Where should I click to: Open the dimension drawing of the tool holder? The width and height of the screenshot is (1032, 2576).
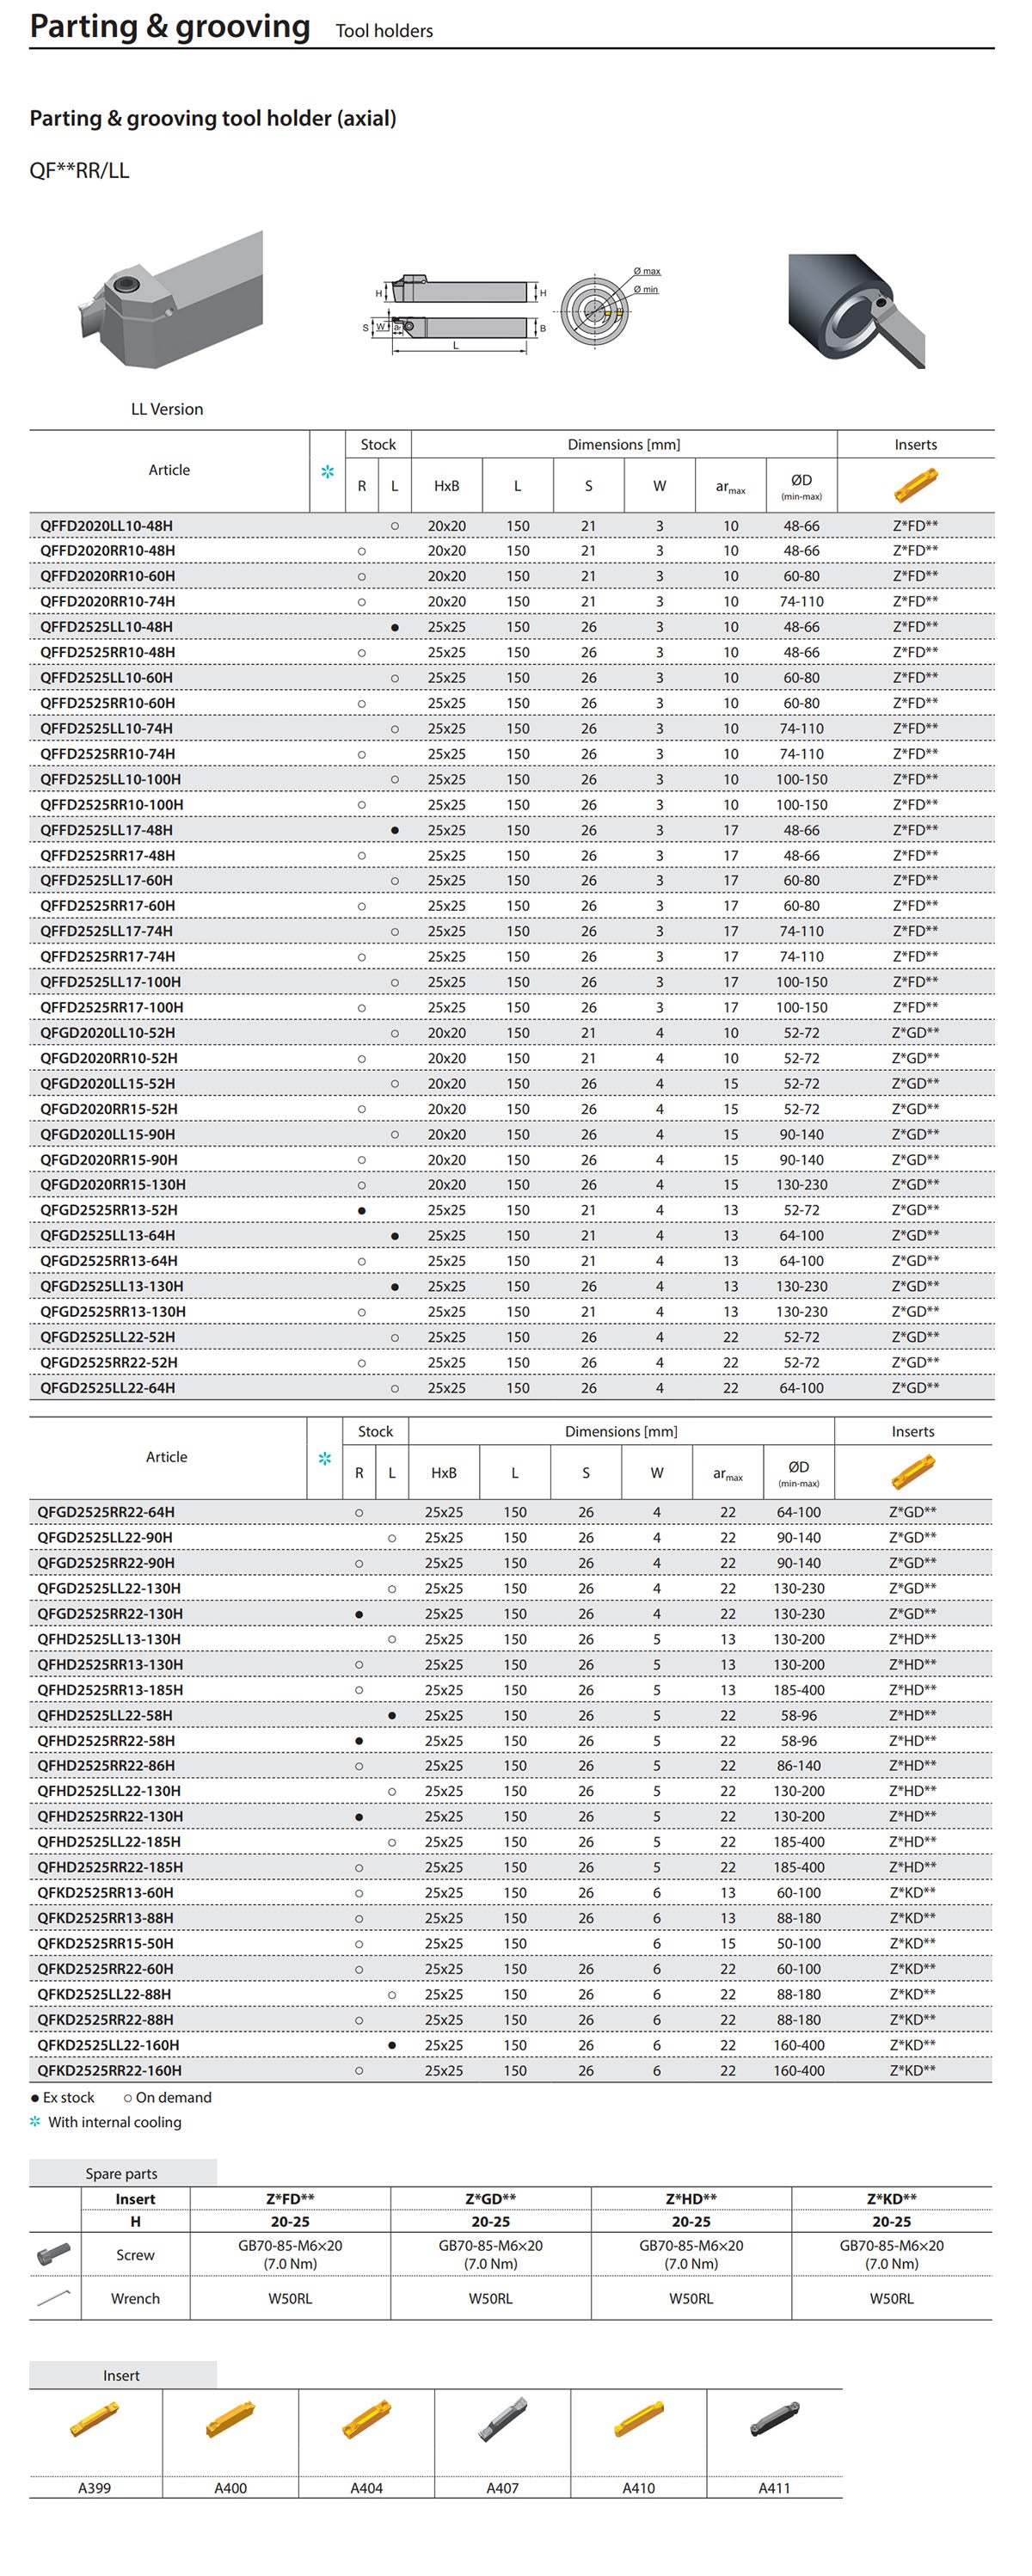(511, 310)
